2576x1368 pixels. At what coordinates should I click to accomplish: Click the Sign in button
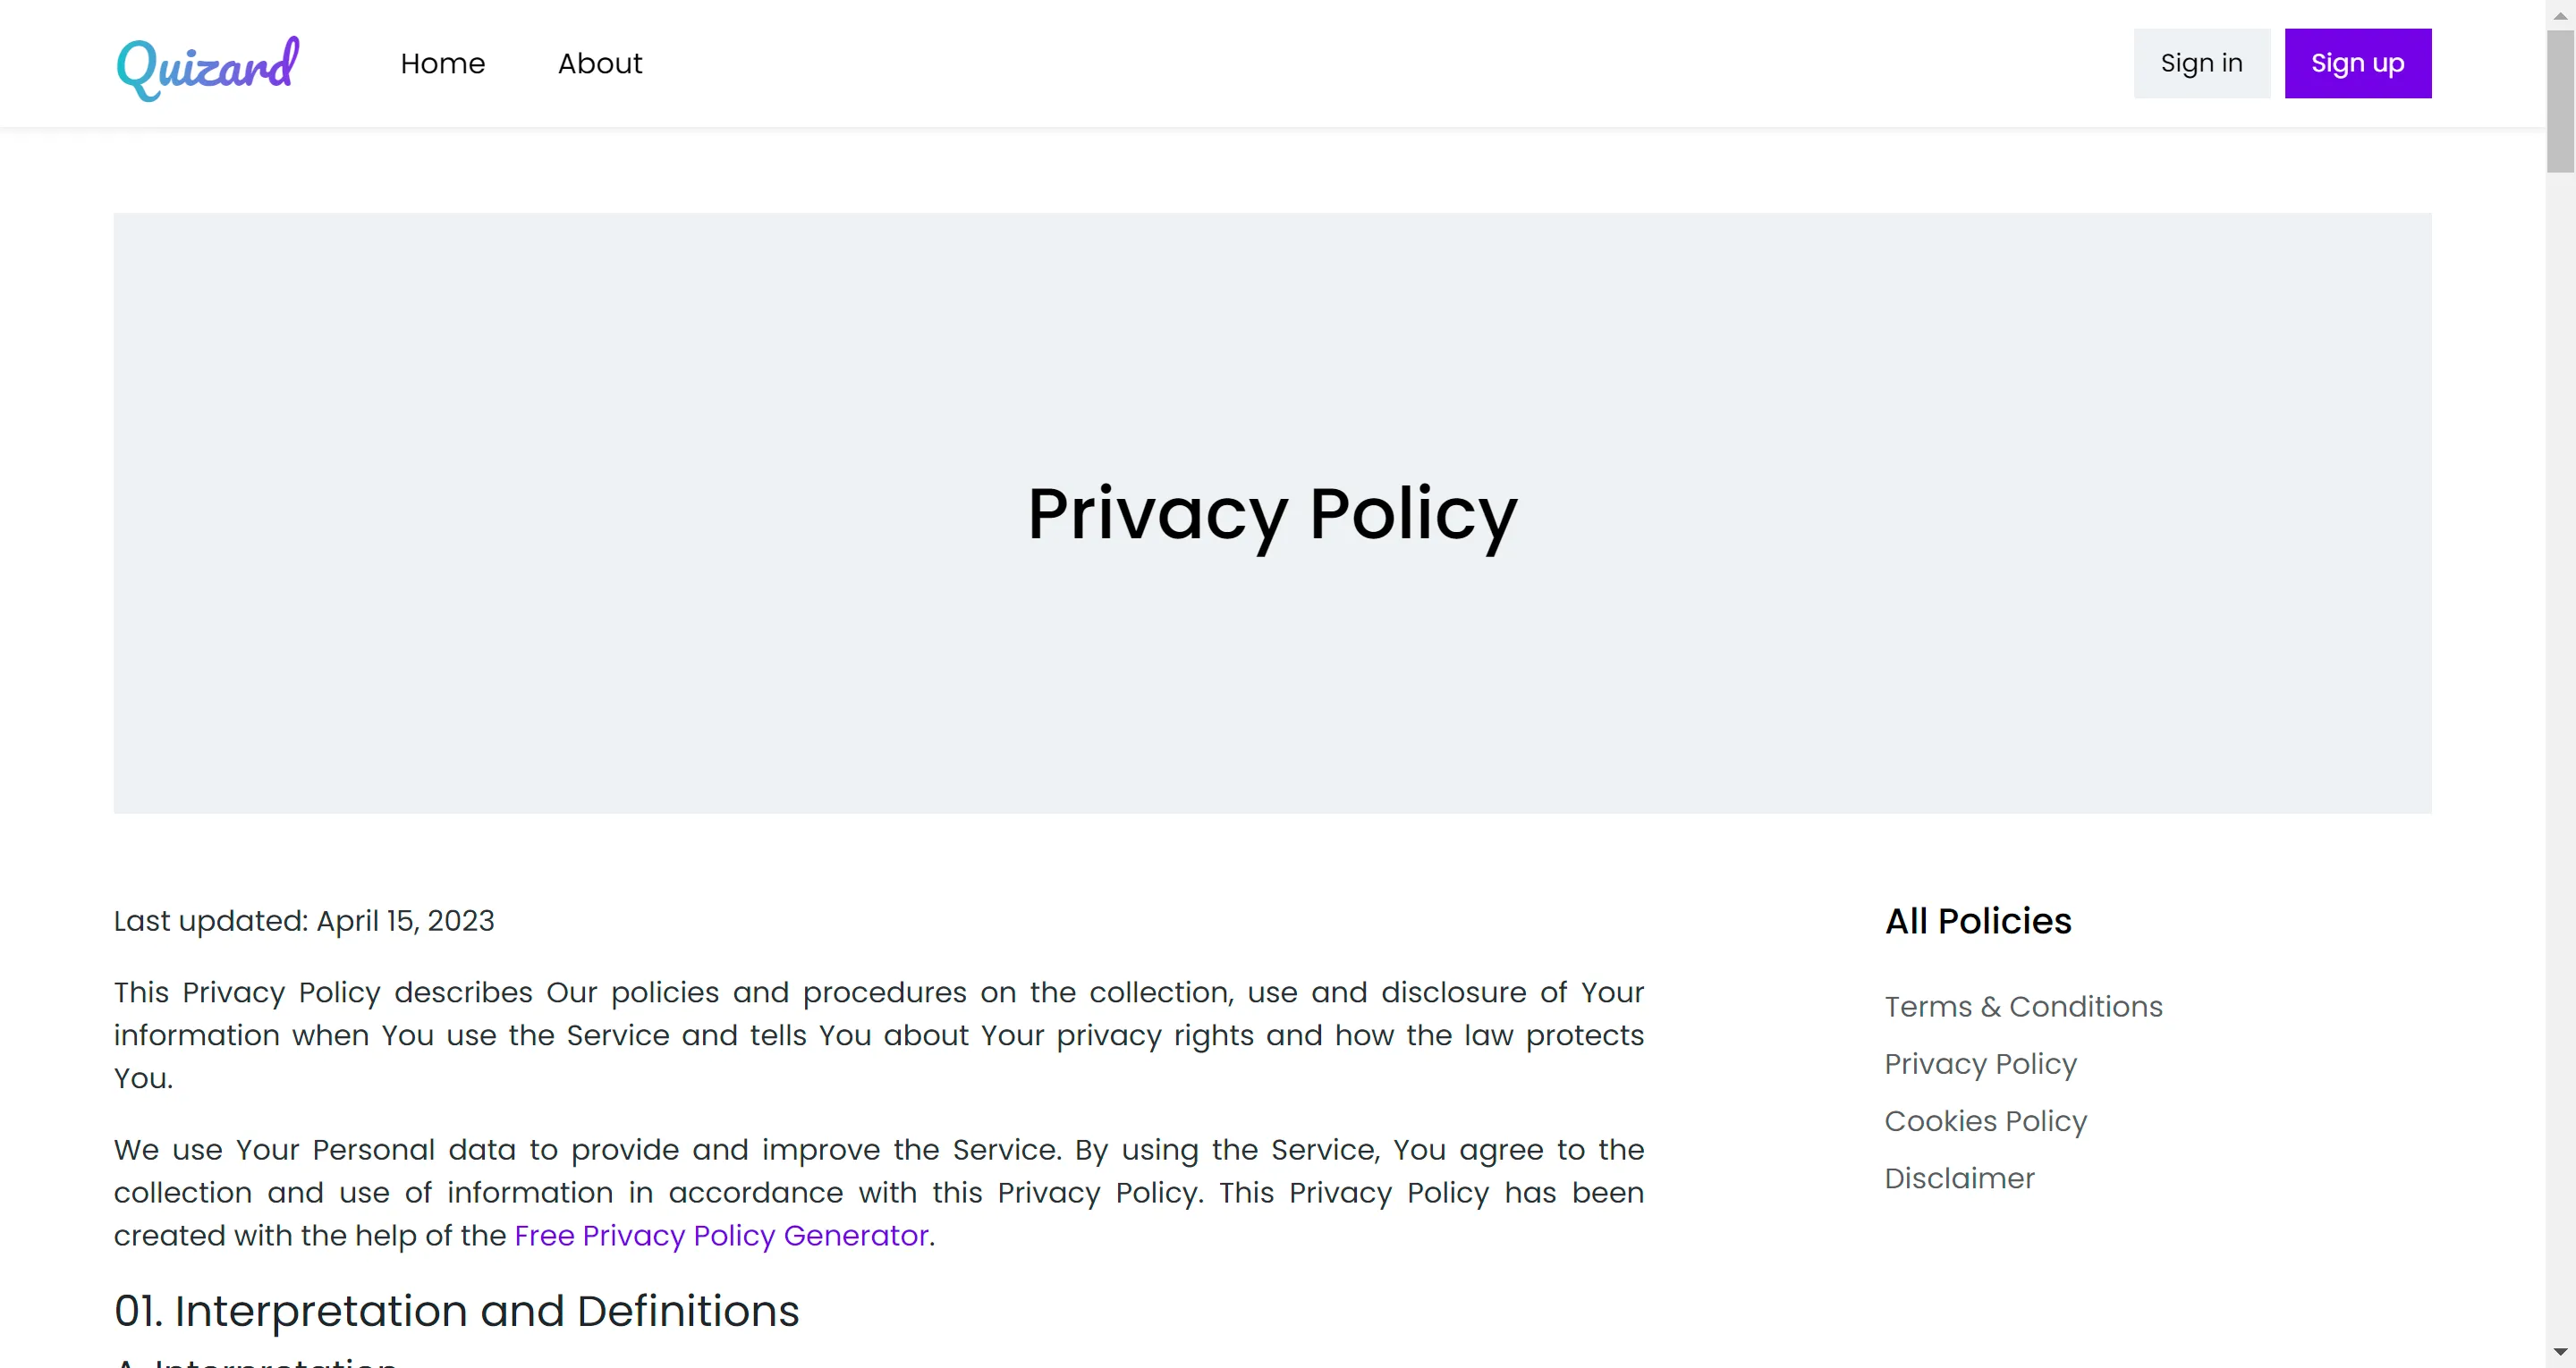coord(2201,63)
